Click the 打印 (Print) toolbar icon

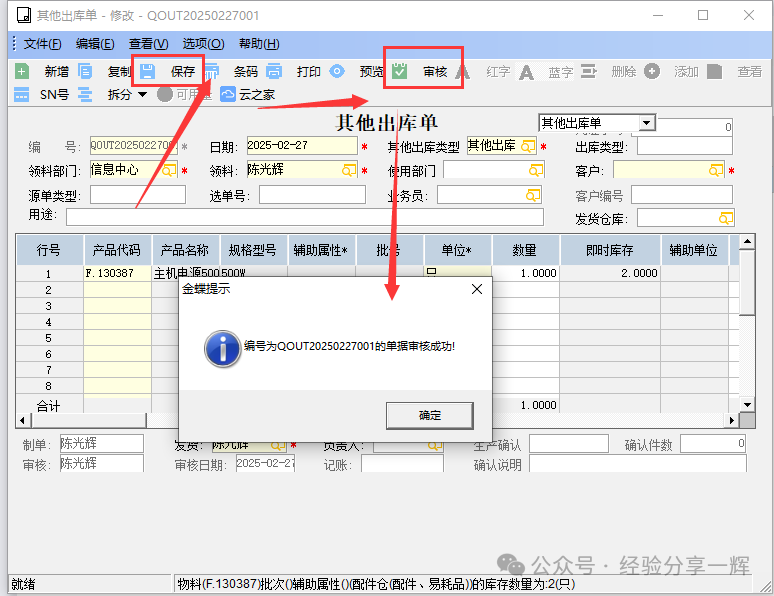coord(274,71)
